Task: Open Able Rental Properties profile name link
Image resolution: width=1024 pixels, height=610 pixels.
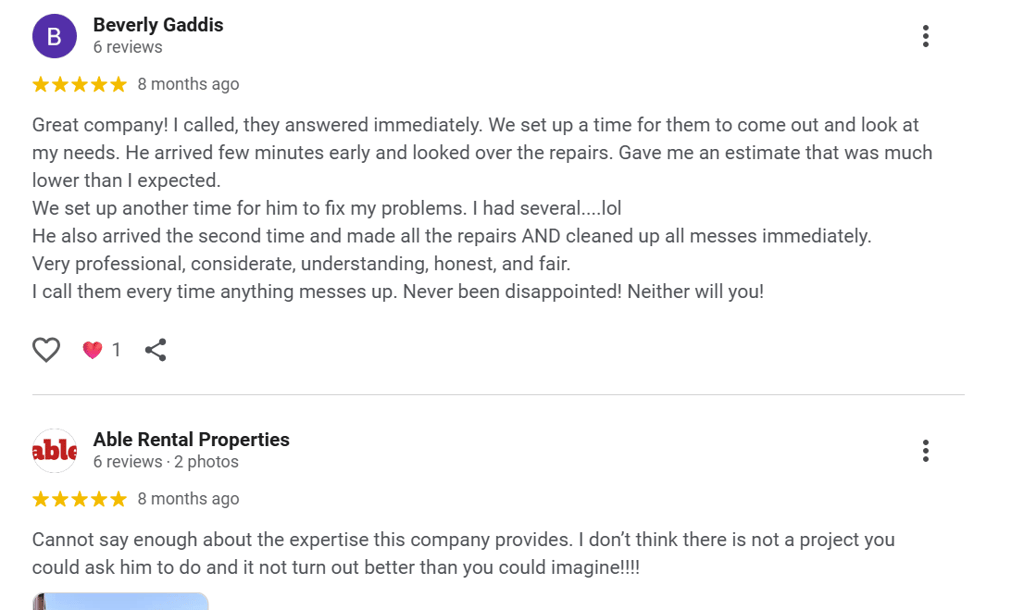Action: tap(191, 440)
